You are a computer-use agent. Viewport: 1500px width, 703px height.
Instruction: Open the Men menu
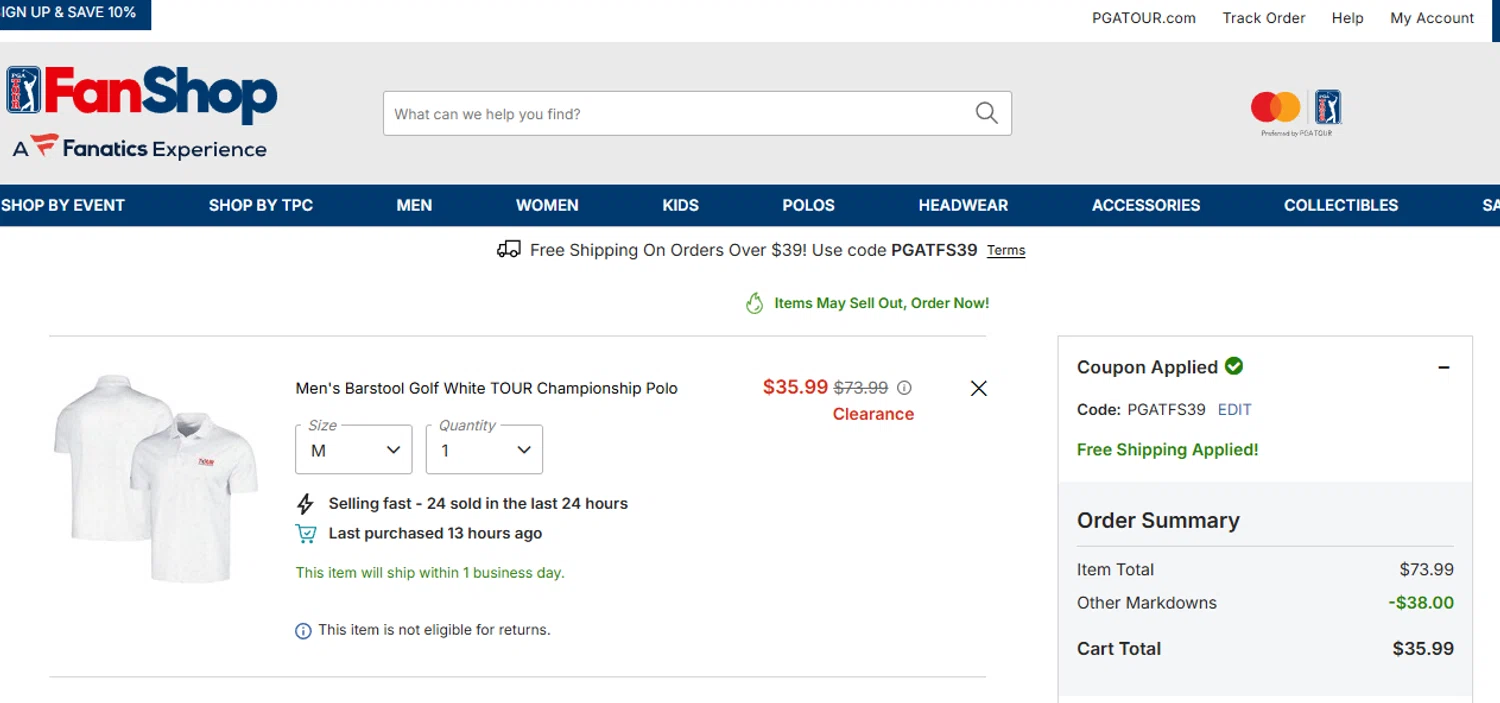click(x=414, y=205)
